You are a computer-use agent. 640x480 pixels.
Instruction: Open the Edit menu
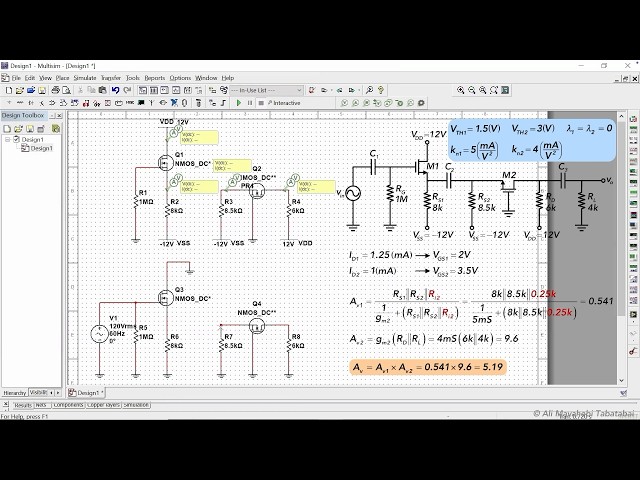pos(30,78)
